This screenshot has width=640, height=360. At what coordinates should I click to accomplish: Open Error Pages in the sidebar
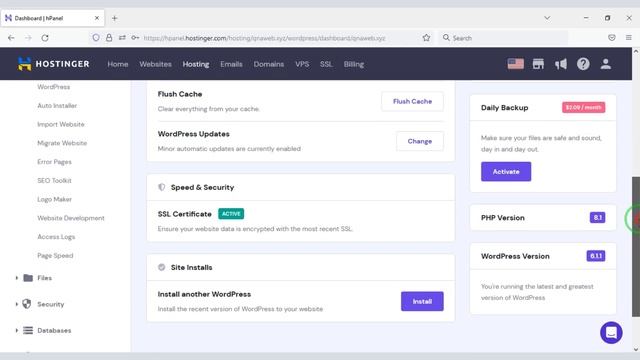coord(54,162)
